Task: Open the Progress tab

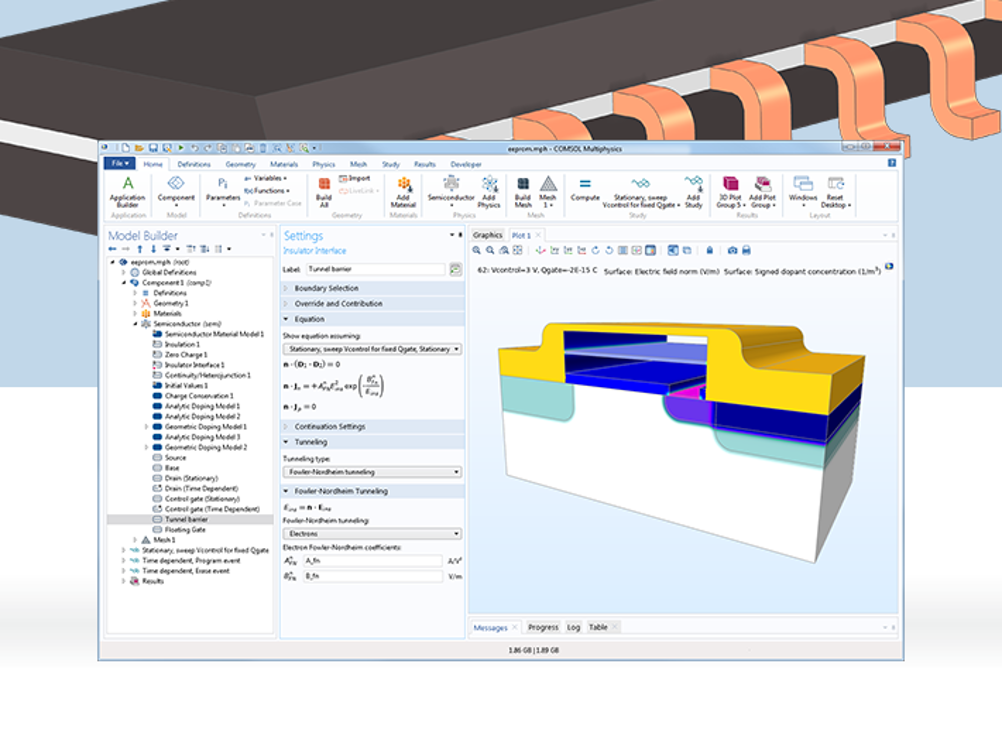Action: (x=543, y=627)
